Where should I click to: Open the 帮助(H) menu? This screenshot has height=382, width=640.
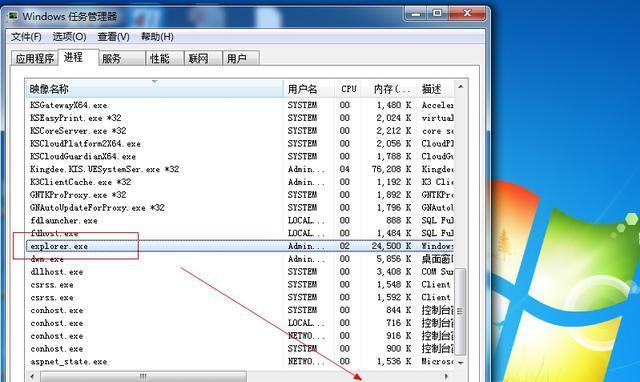pos(157,37)
